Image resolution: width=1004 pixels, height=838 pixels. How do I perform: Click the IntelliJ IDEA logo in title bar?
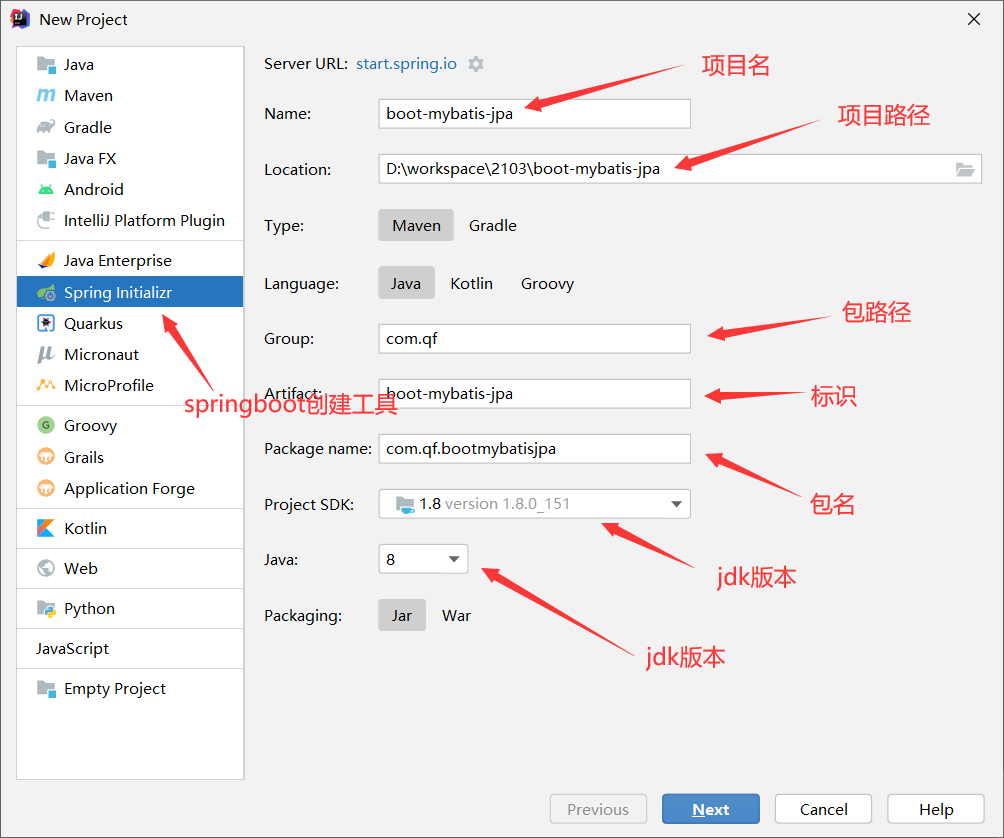click(x=20, y=19)
